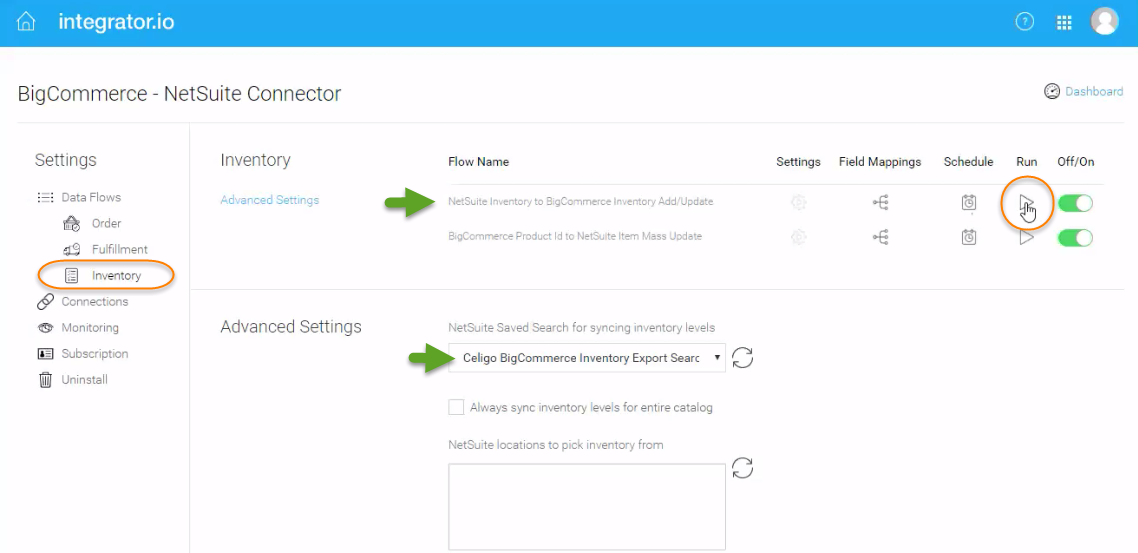Open the Dashboard link
The image size is (1138, 553).
[x=1094, y=91]
